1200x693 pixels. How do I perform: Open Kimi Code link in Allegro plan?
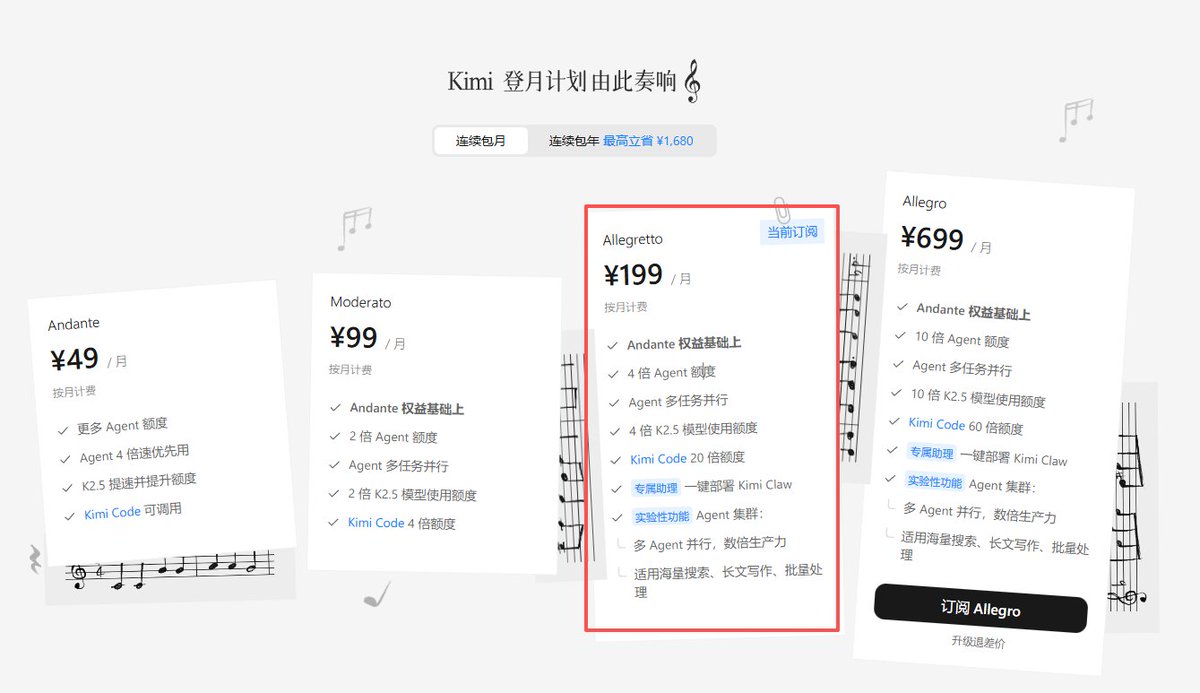(x=937, y=424)
